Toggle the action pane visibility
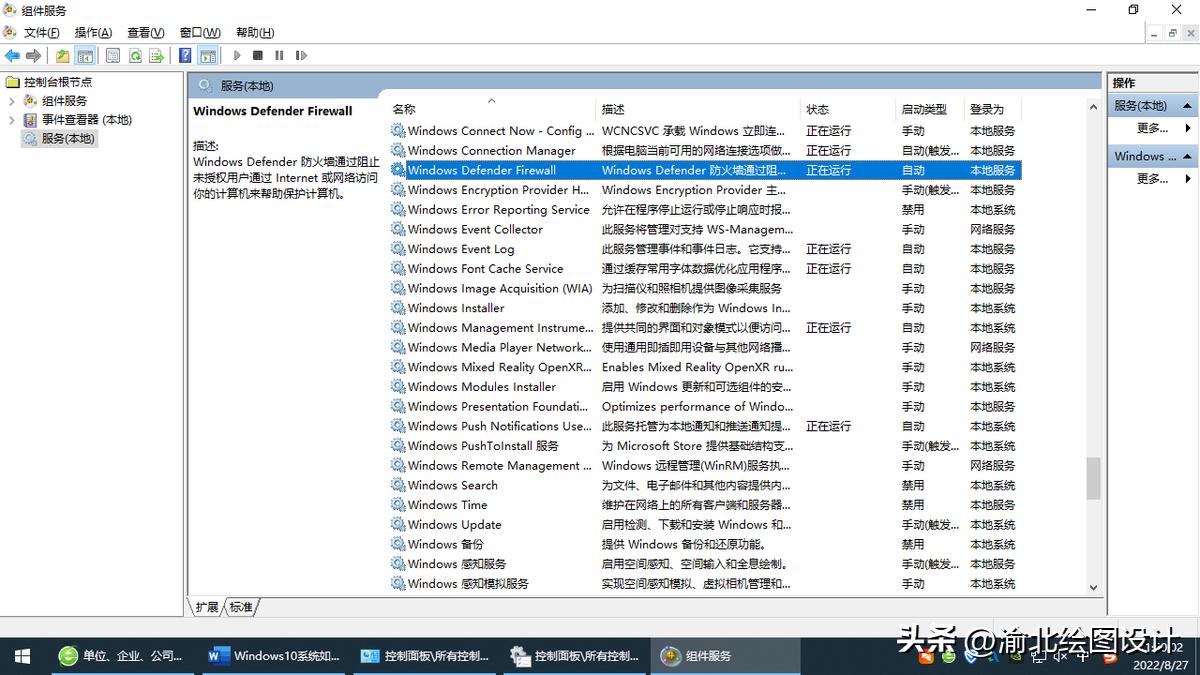This screenshot has height=675, width=1200. click(207, 55)
